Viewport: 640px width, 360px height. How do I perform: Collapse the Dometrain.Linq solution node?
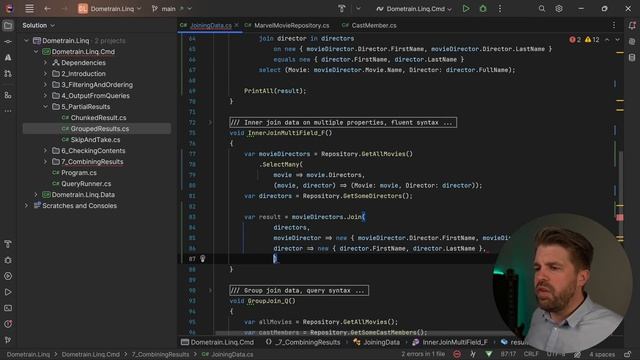click(27, 41)
